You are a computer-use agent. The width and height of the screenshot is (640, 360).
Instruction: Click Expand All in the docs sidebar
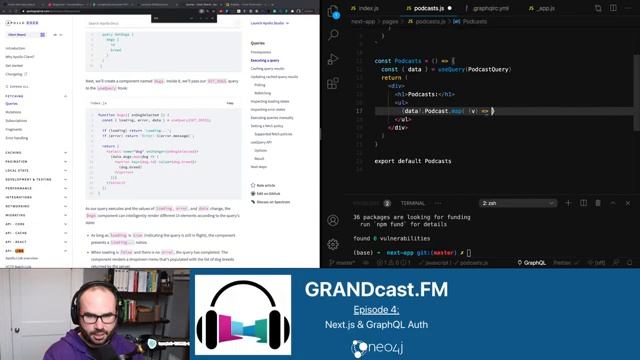[17, 87]
